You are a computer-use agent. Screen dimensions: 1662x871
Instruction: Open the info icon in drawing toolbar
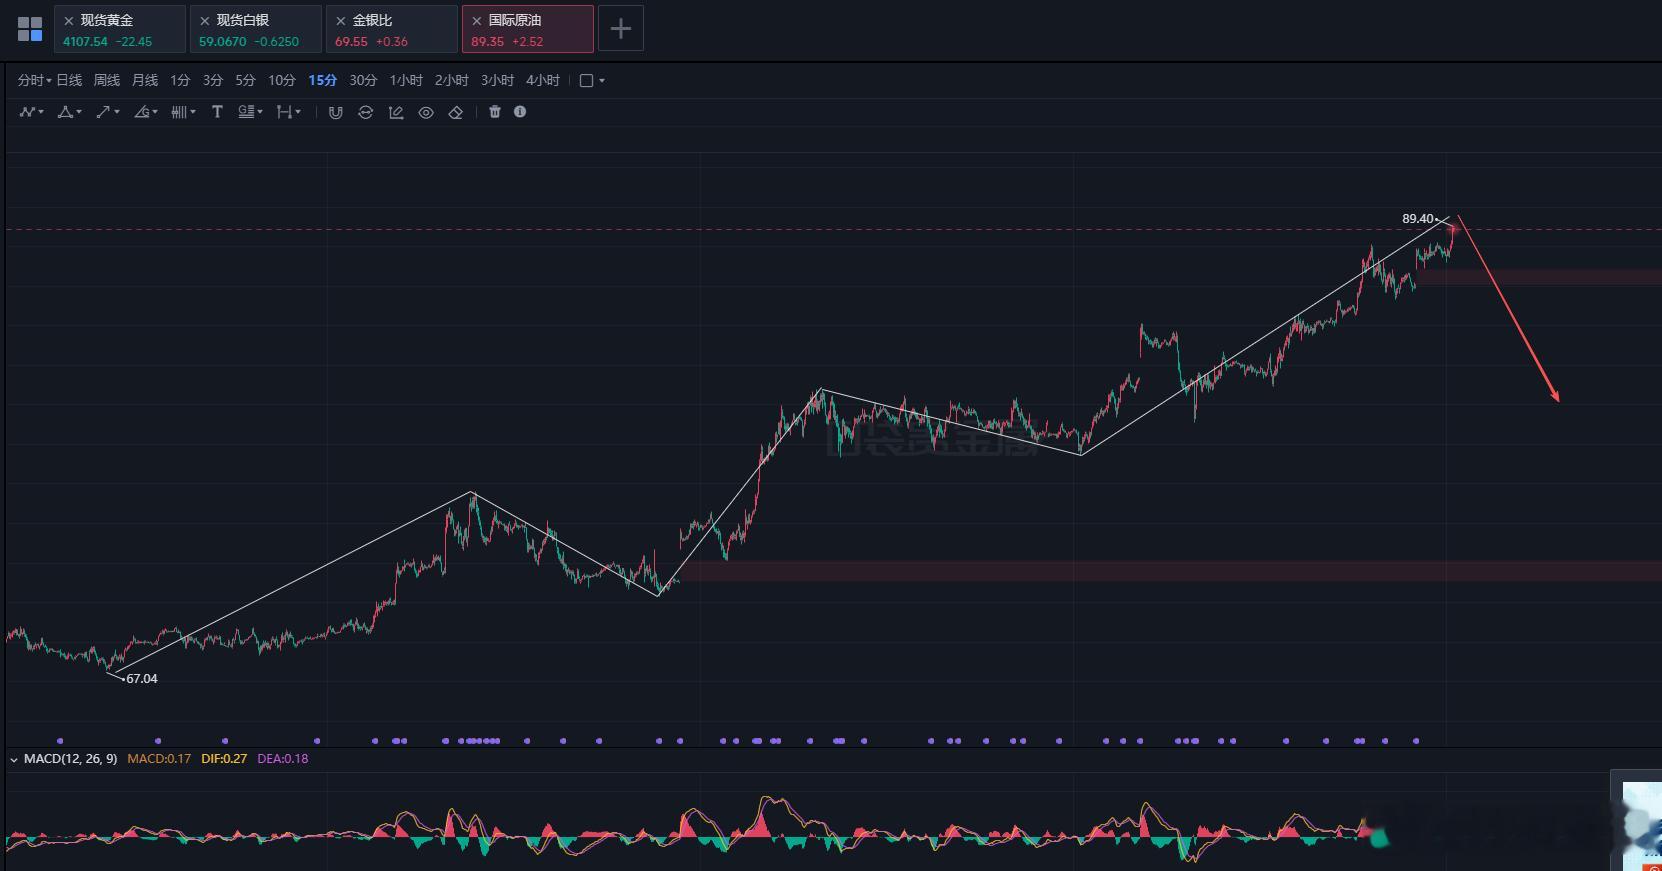520,112
